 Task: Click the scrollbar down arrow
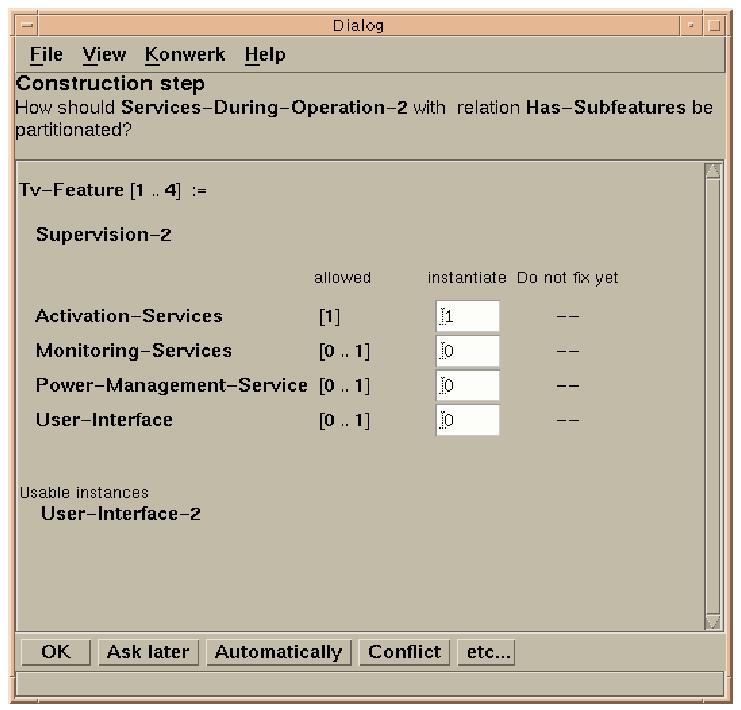pos(713,622)
